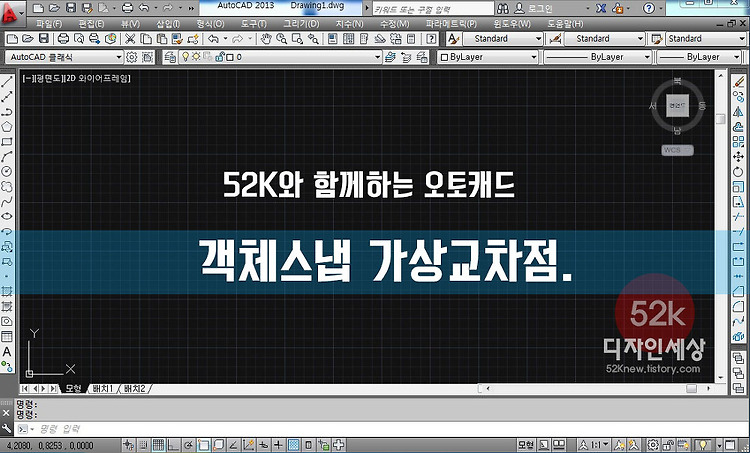The height and width of the screenshot is (453, 750).
Task: Click the 모형 model space button in status bar
Action: click(x=526, y=445)
